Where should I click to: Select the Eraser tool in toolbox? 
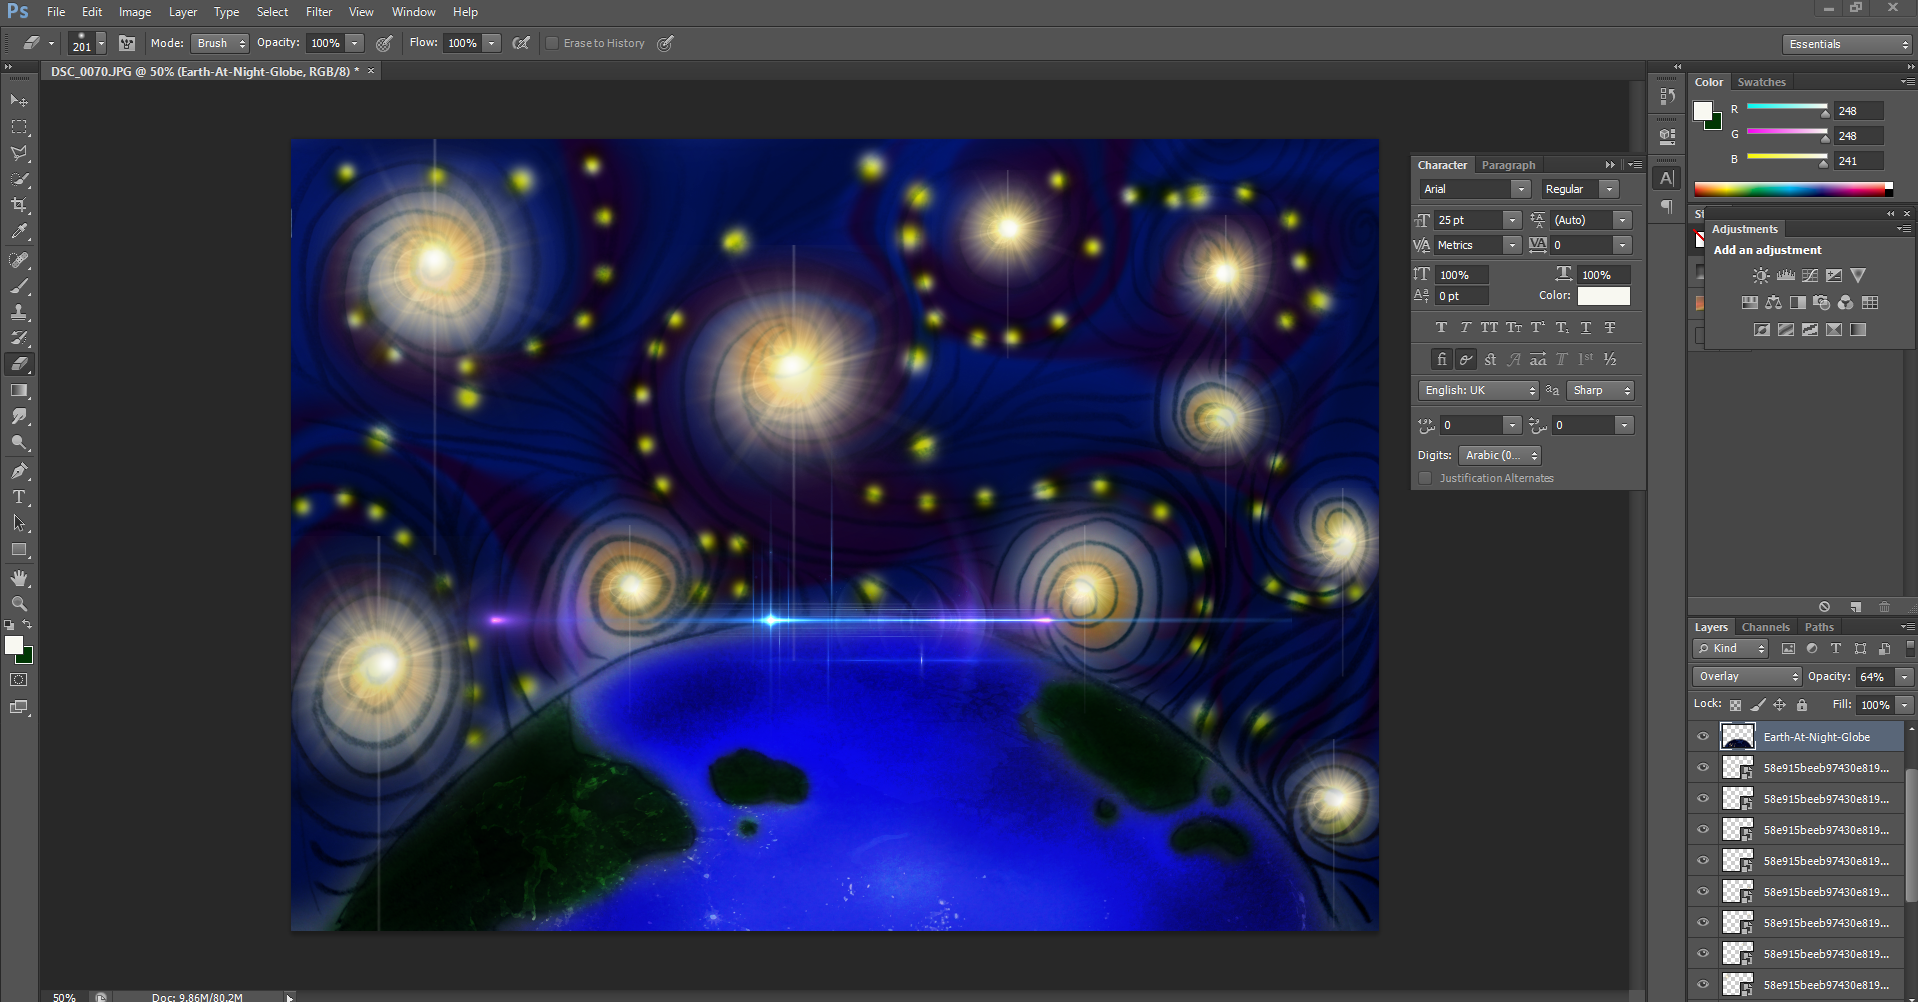tap(19, 364)
